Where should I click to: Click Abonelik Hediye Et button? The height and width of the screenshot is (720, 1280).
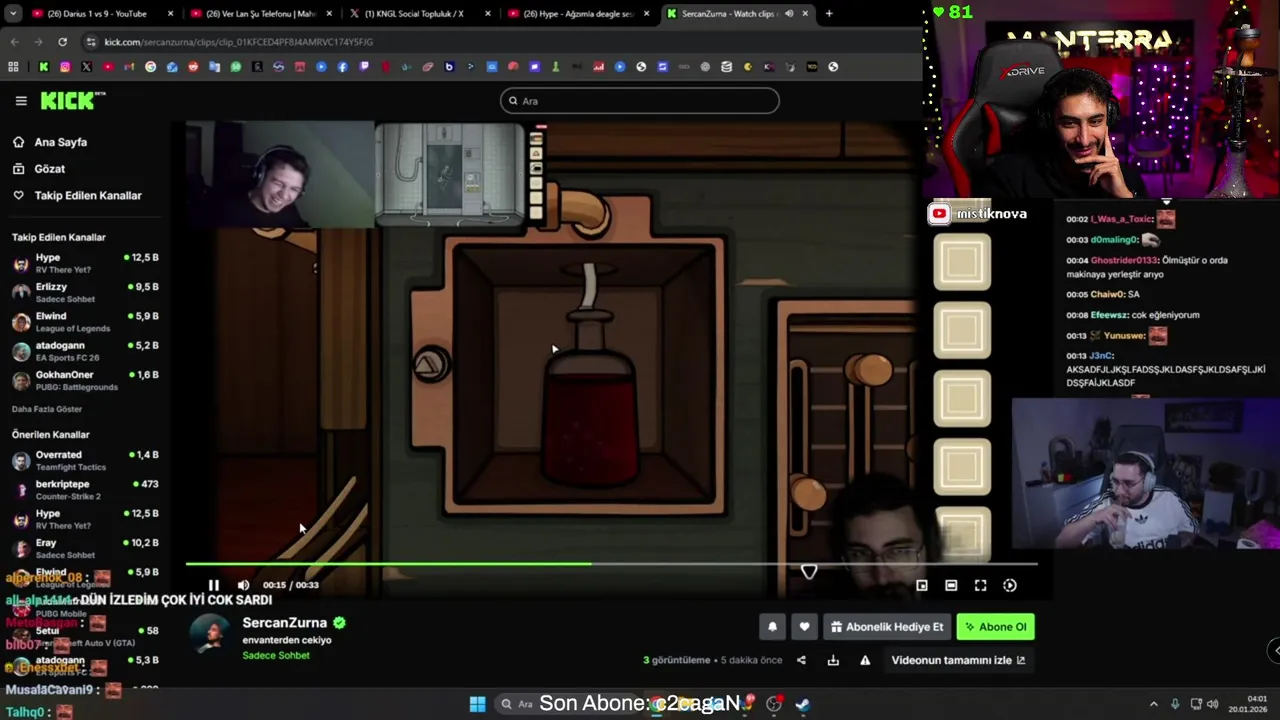click(887, 627)
